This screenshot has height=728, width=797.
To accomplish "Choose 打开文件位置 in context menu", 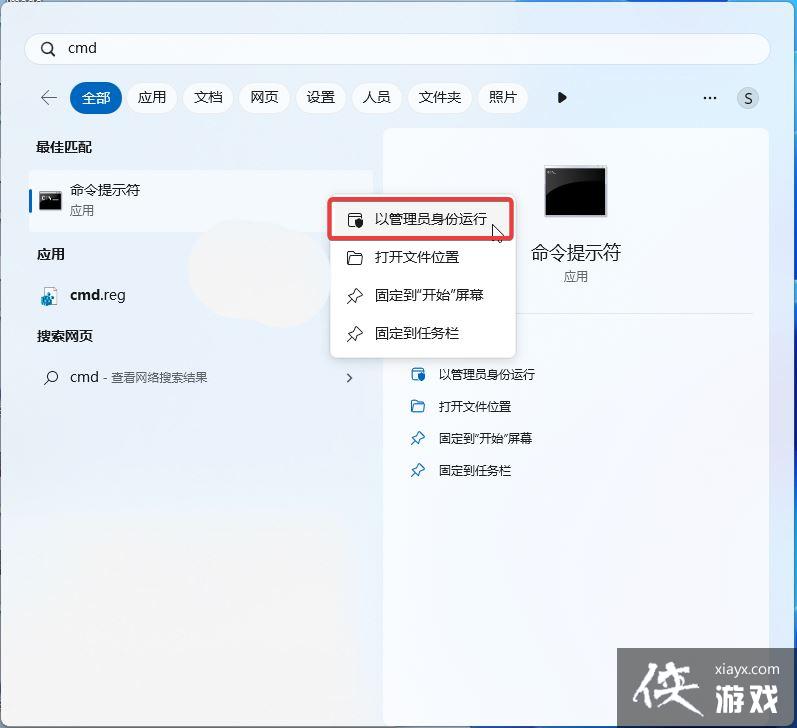I will [423, 257].
